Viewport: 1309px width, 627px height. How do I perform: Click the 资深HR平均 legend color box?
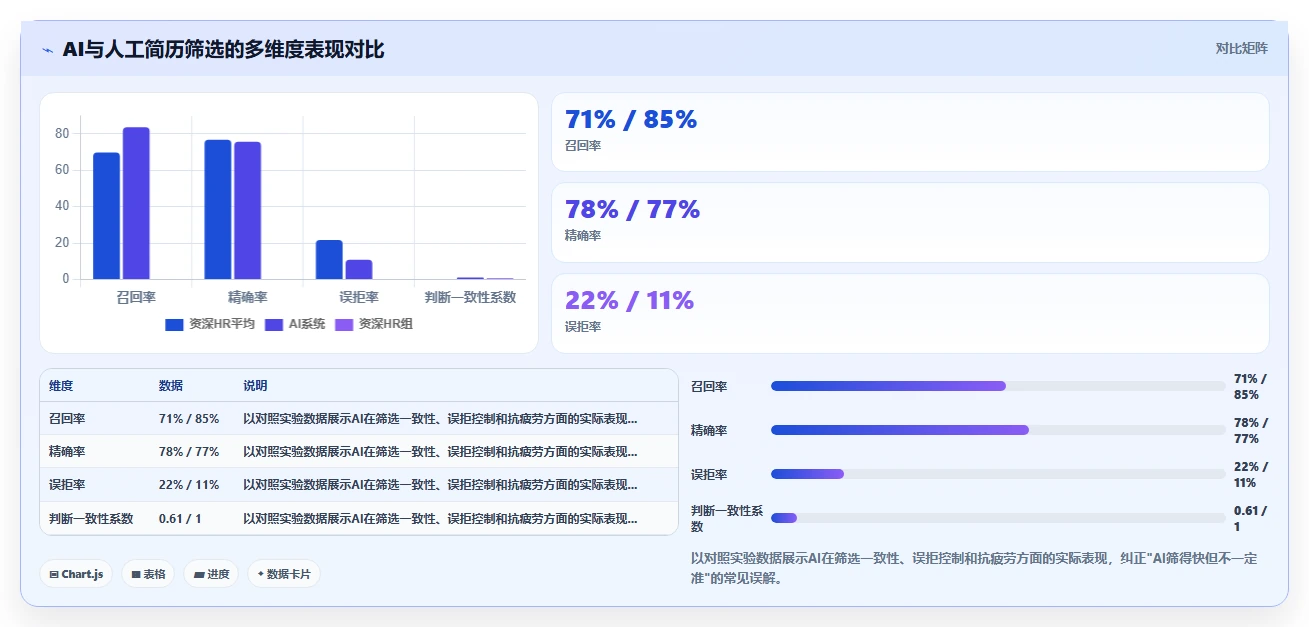[x=174, y=324]
